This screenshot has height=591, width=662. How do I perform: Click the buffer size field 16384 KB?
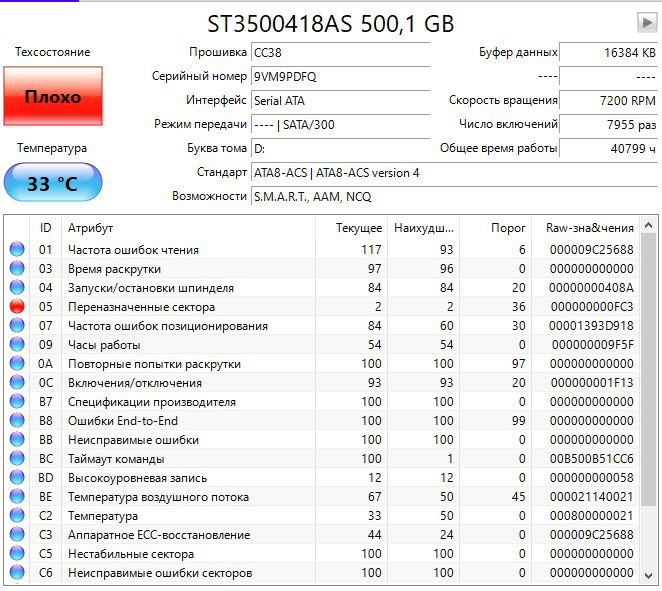[x=608, y=53]
